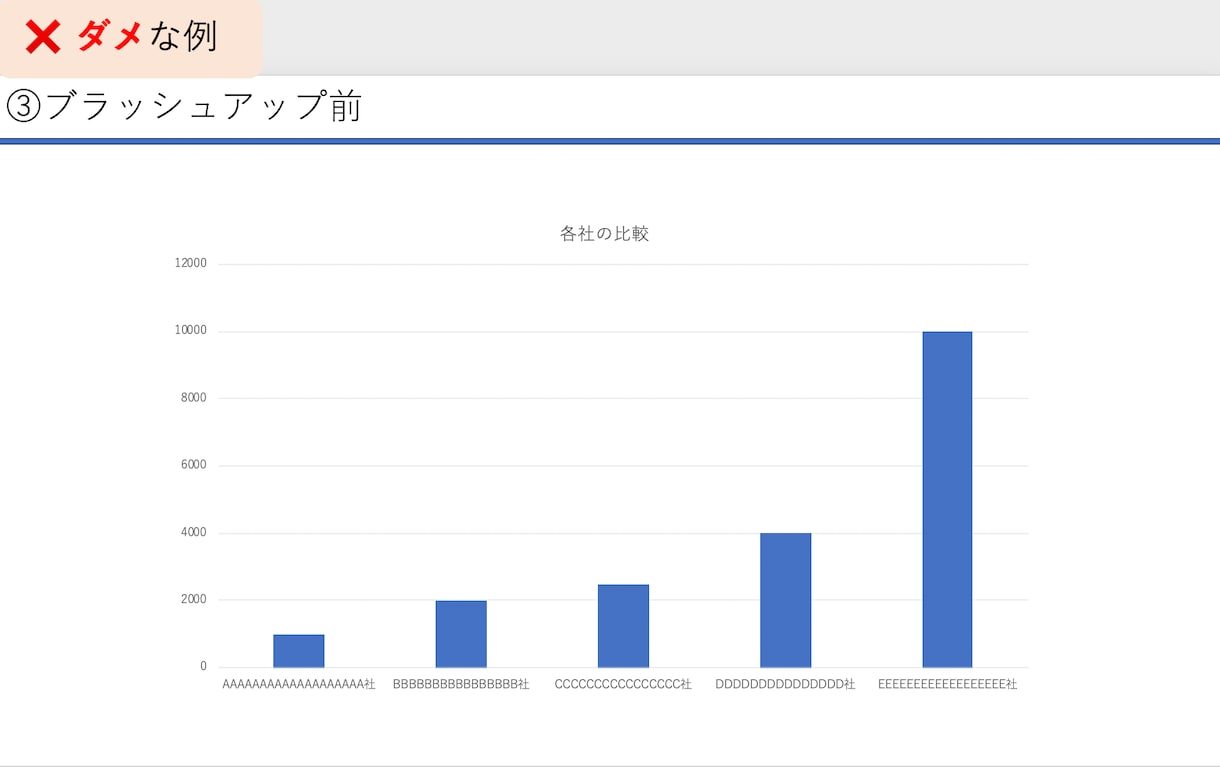This screenshot has height=767, width=1220.
Task: Click the axis label EEEEEEEEEEEEEEEEE社
Action: [x=947, y=685]
